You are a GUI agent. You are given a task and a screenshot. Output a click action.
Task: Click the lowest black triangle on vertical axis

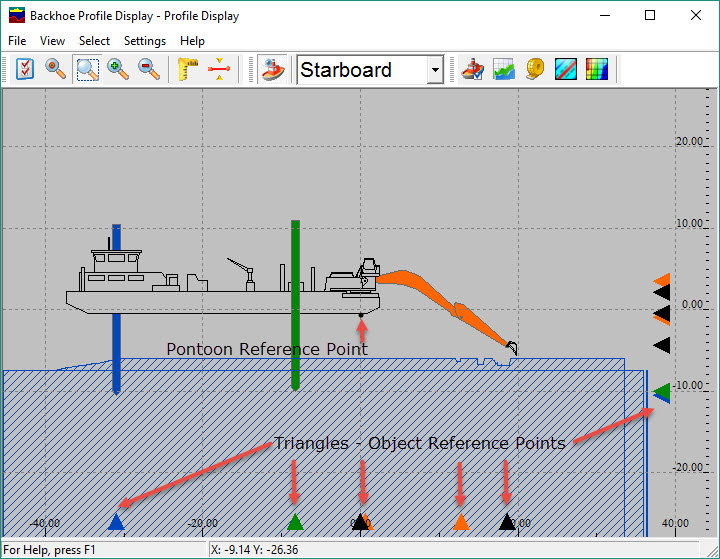coord(662,345)
